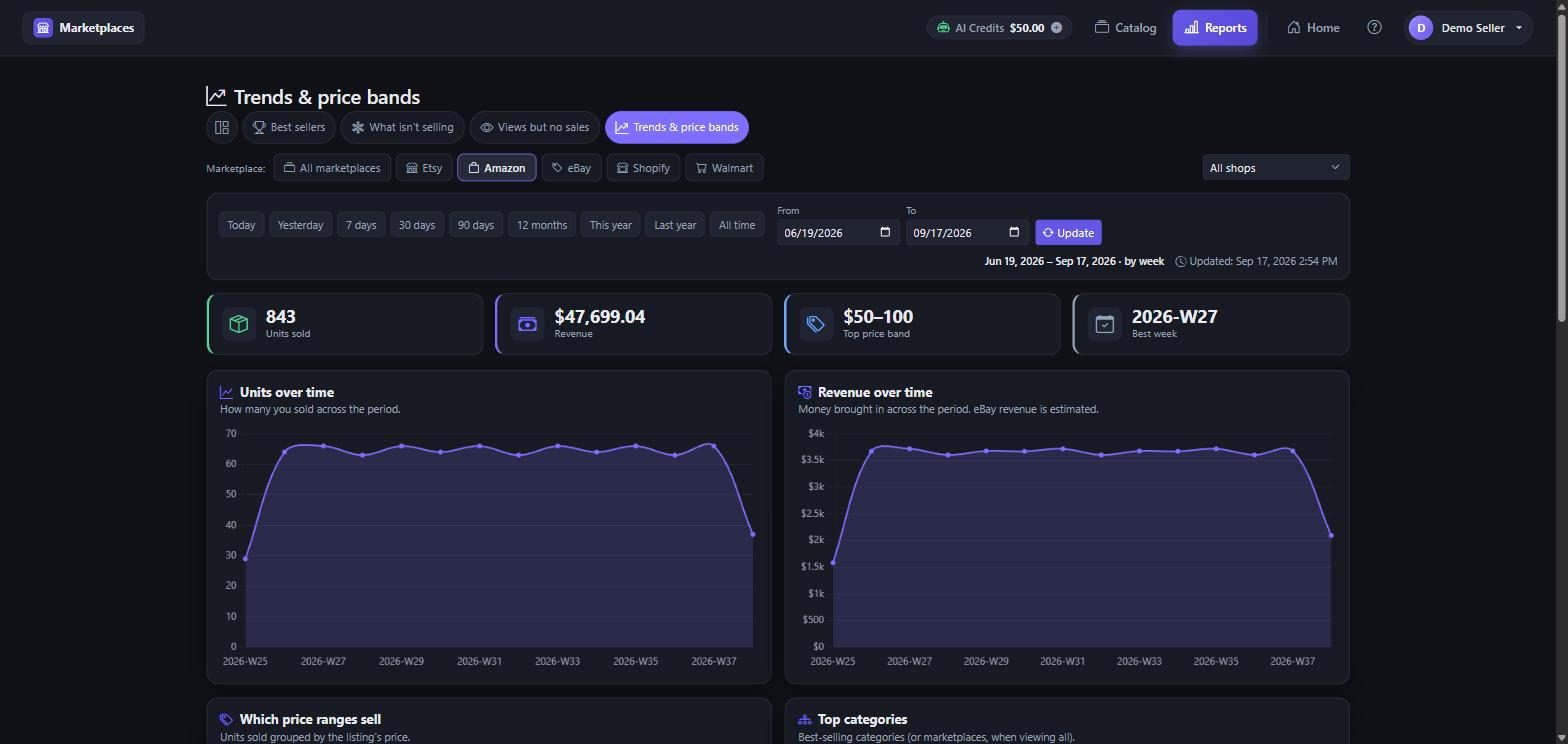The height and width of the screenshot is (744, 1568).
Task: Click the calendar icon in From date
Action: click(885, 232)
